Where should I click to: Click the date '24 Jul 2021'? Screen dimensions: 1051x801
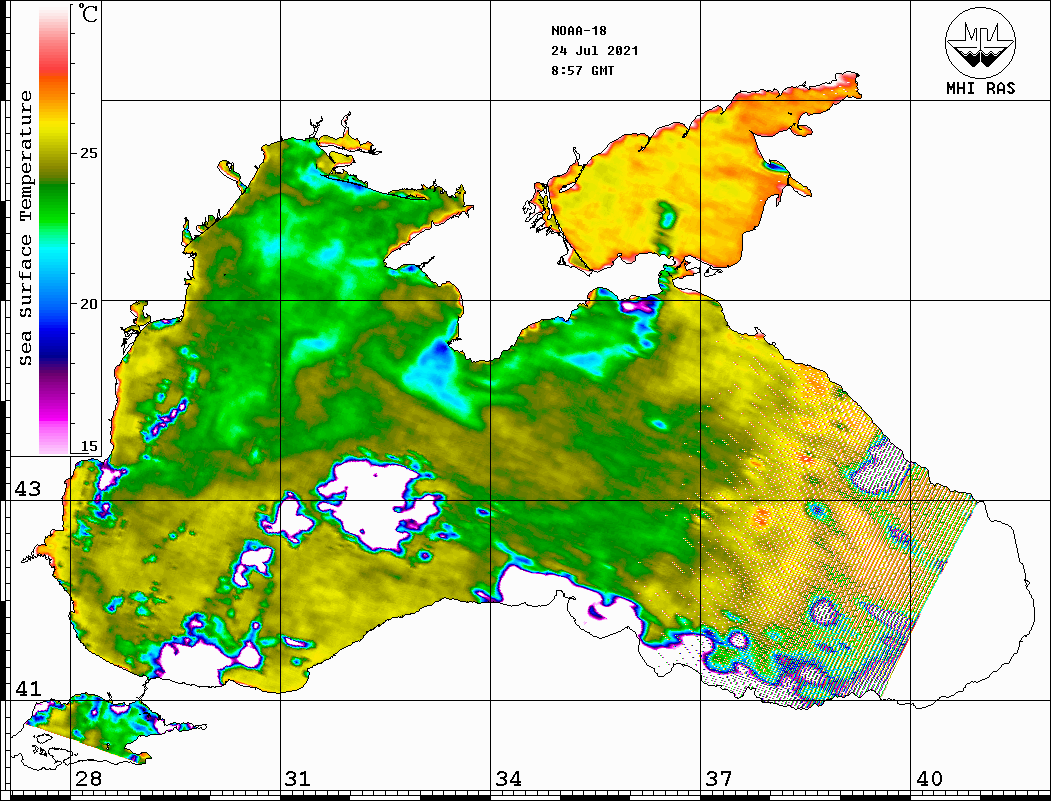595,51
